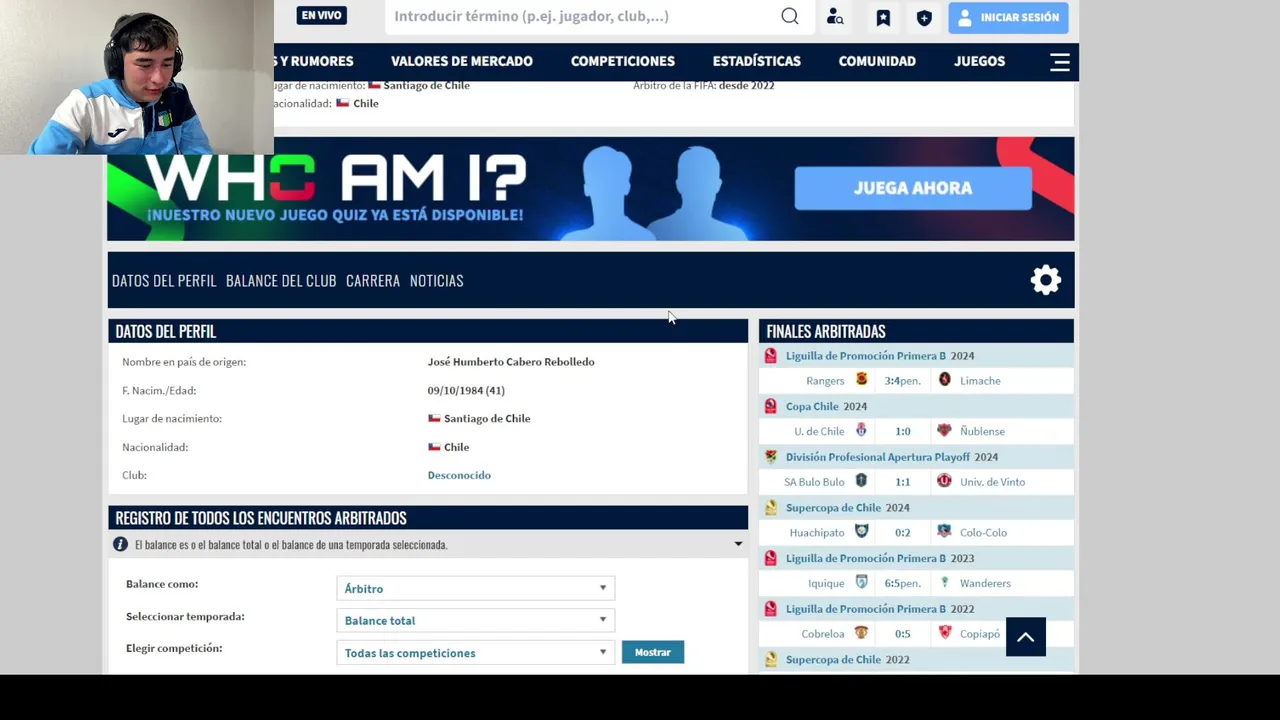
Task: Open the 1:0 U. de Chile result
Action: tap(903, 431)
